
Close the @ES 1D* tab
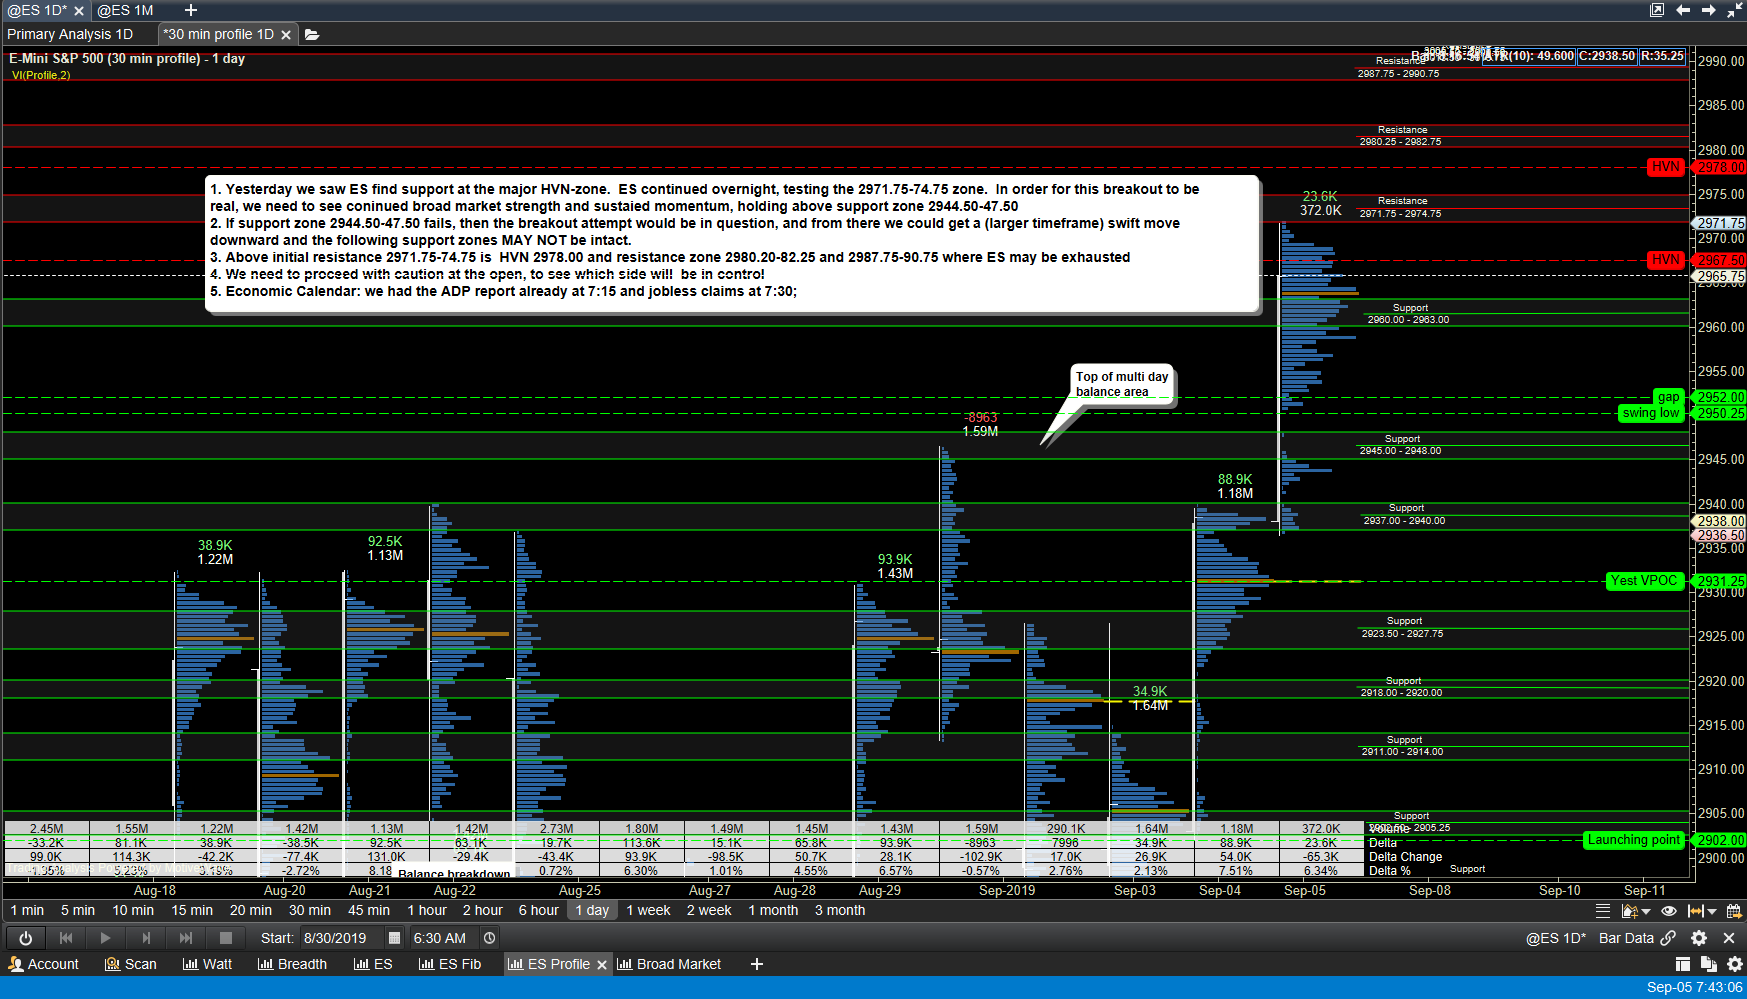coord(79,11)
